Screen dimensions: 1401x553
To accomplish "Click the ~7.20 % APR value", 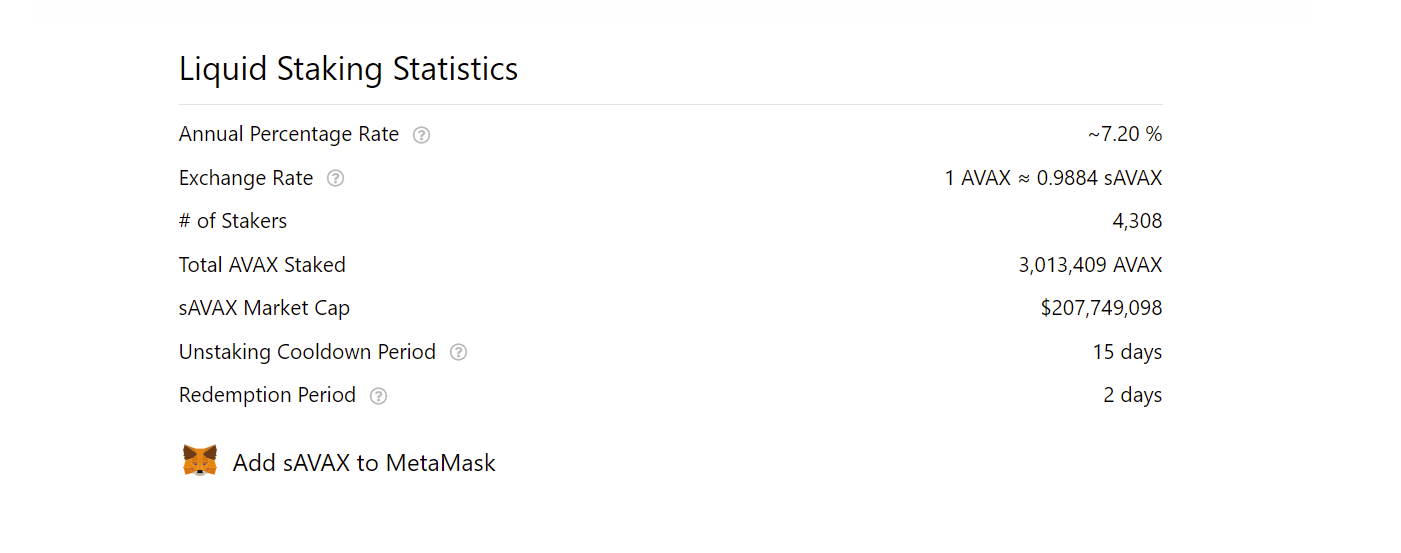I will 1124,134.
